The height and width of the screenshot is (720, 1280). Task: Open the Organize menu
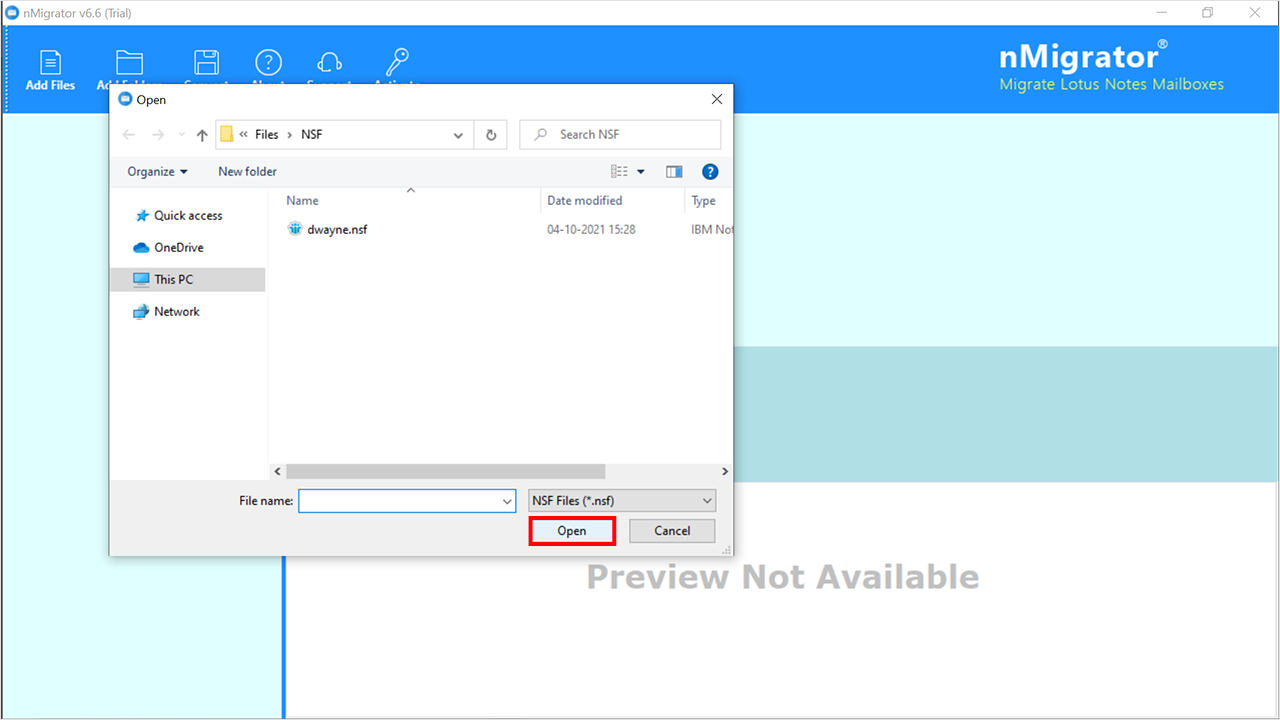pos(157,171)
